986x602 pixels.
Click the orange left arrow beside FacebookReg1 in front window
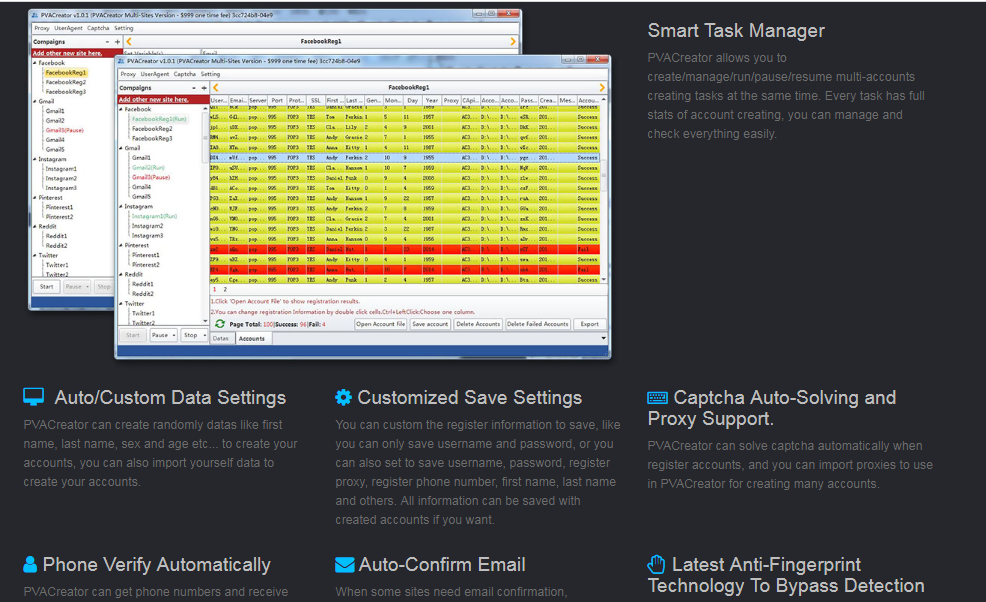[x=215, y=88]
